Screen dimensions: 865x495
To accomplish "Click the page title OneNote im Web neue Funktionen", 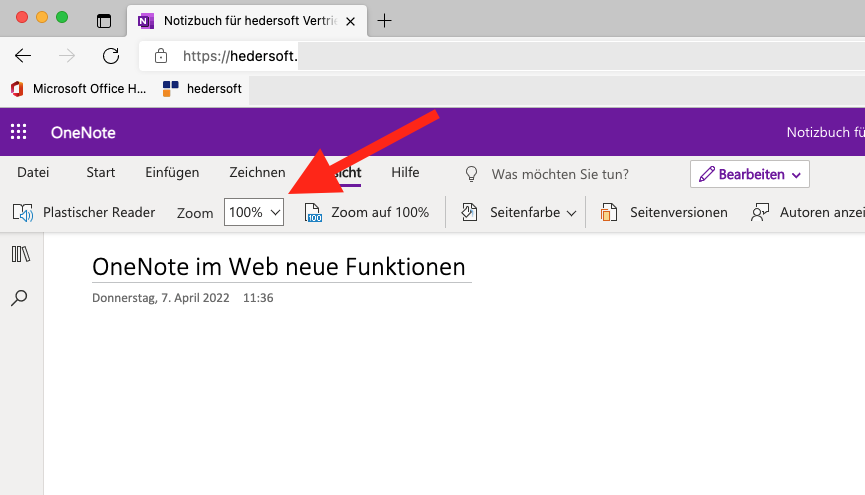I will pos(279,267).
